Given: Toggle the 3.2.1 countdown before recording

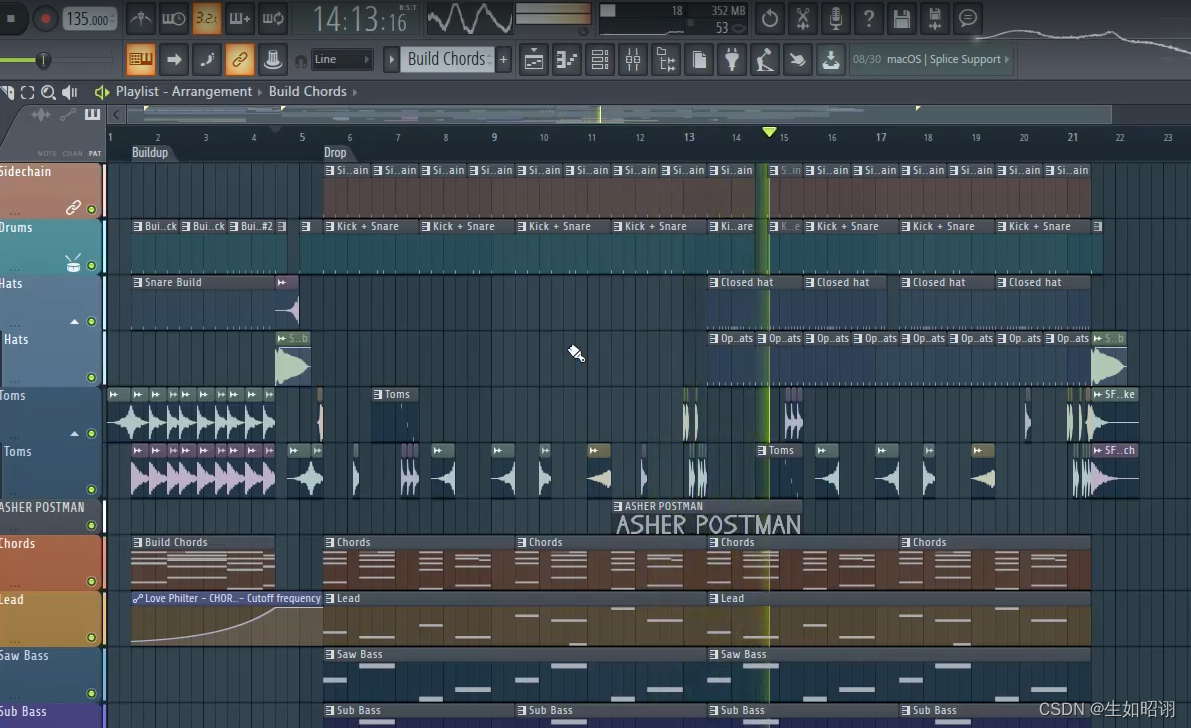Looking at the screenshot, I should (206, 18).
